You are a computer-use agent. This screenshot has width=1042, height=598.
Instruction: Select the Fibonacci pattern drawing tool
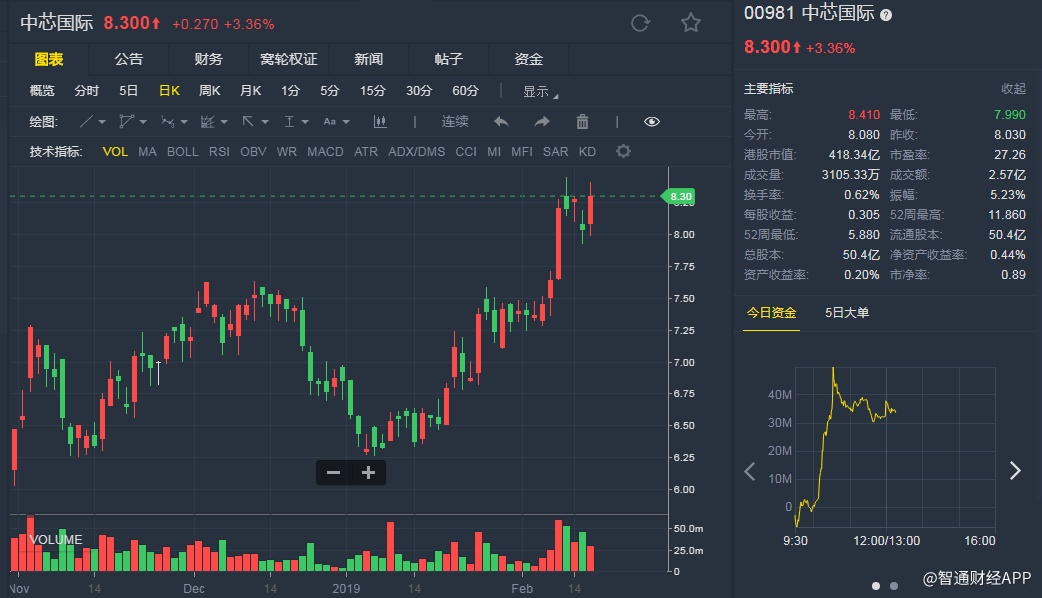167,122
